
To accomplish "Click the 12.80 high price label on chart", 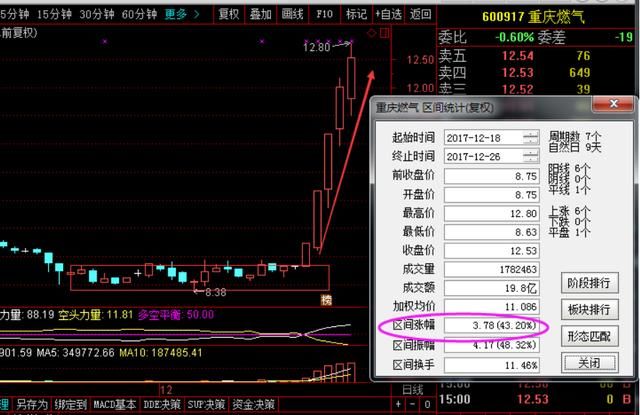I will (317, 47).
